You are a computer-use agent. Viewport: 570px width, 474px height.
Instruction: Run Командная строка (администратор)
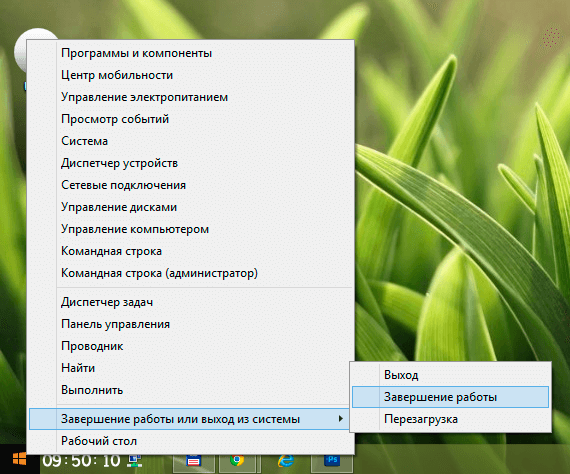(190, 273)
